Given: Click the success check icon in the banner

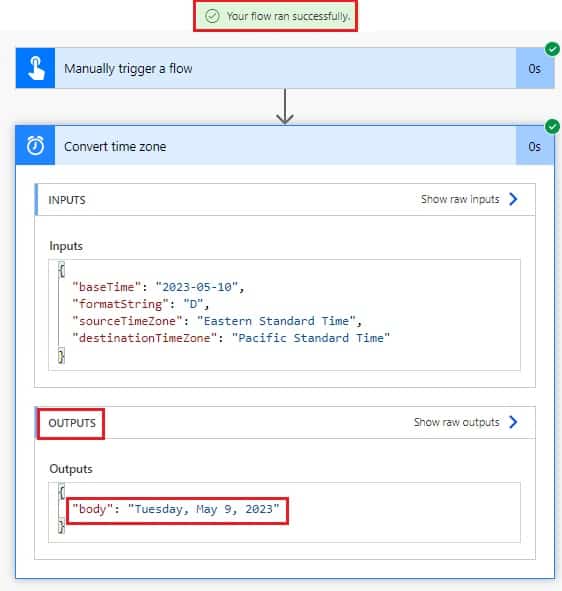Looking at the screenshot, I should [x=212, y=16].
